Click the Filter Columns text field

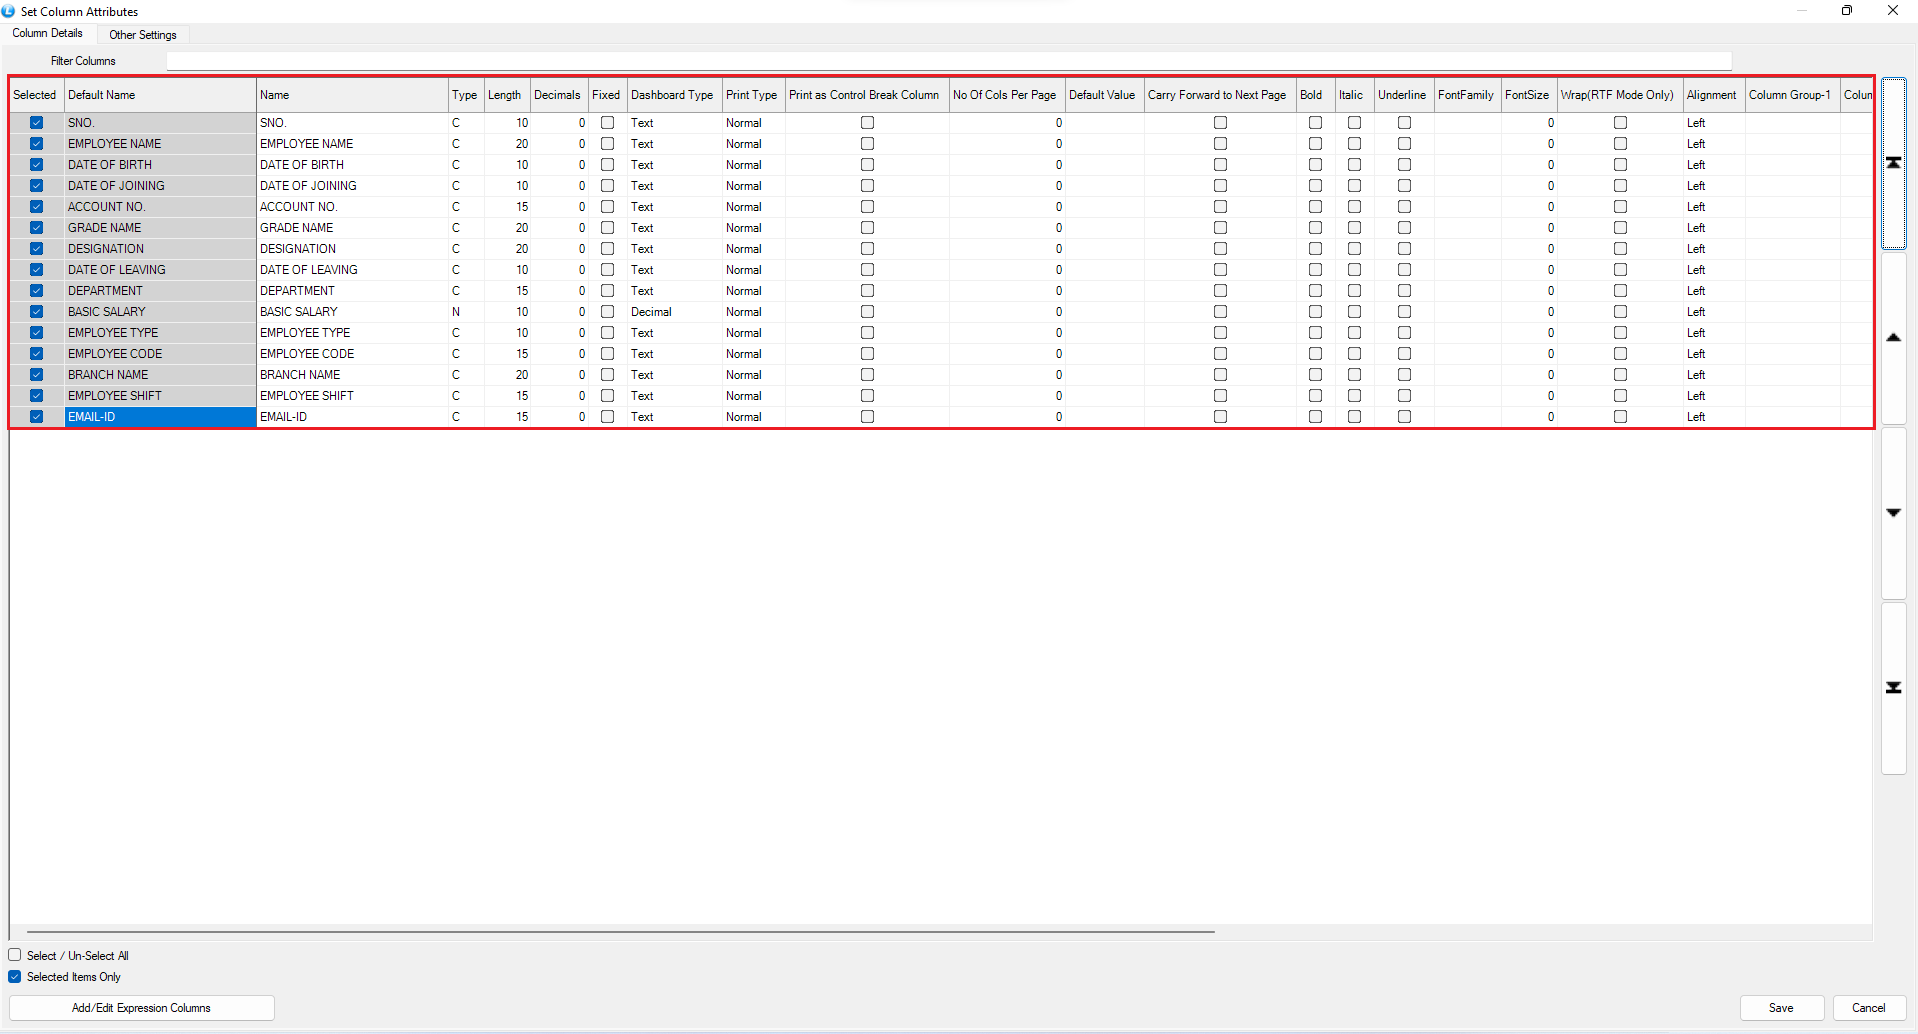click(x=948, y=61)
